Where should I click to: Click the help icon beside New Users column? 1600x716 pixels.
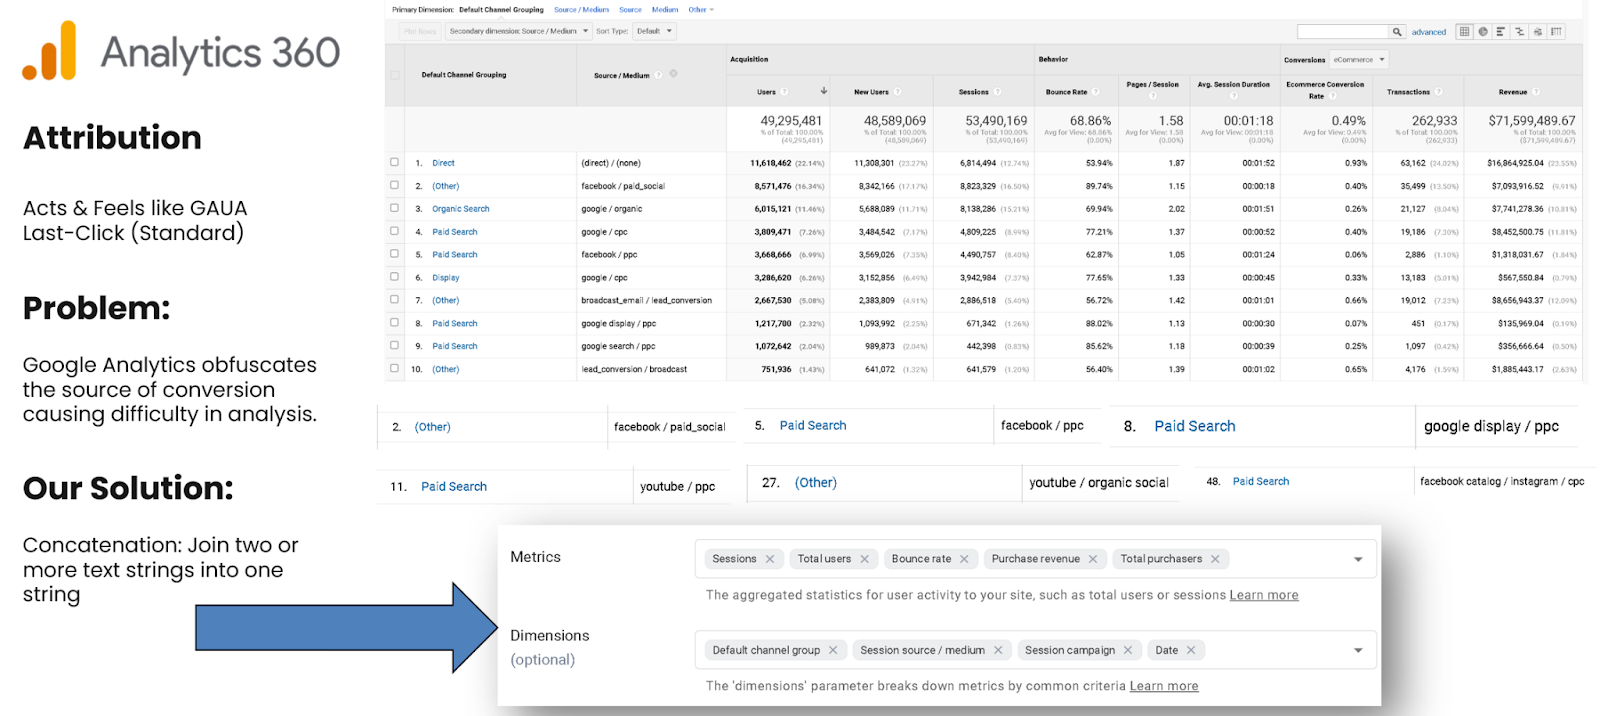pos(897,92)
